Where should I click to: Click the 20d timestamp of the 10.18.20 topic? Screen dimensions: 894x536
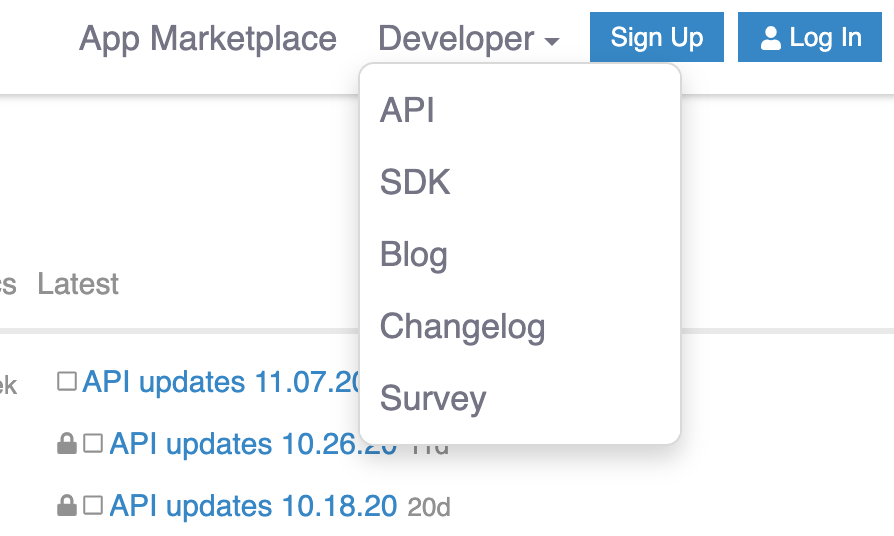coord(429,508)
